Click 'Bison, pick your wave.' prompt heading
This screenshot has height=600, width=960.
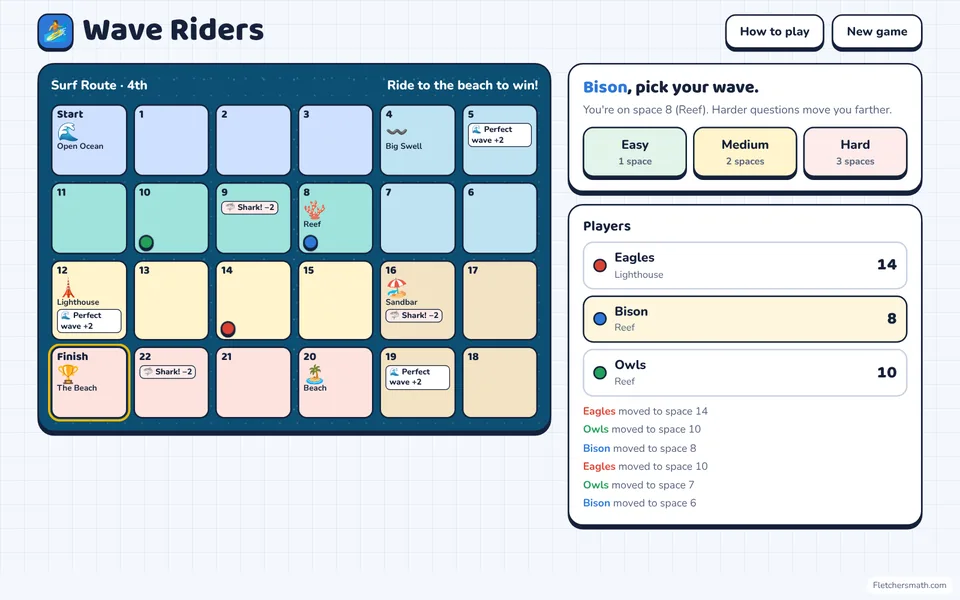click(x=670, y=88)
